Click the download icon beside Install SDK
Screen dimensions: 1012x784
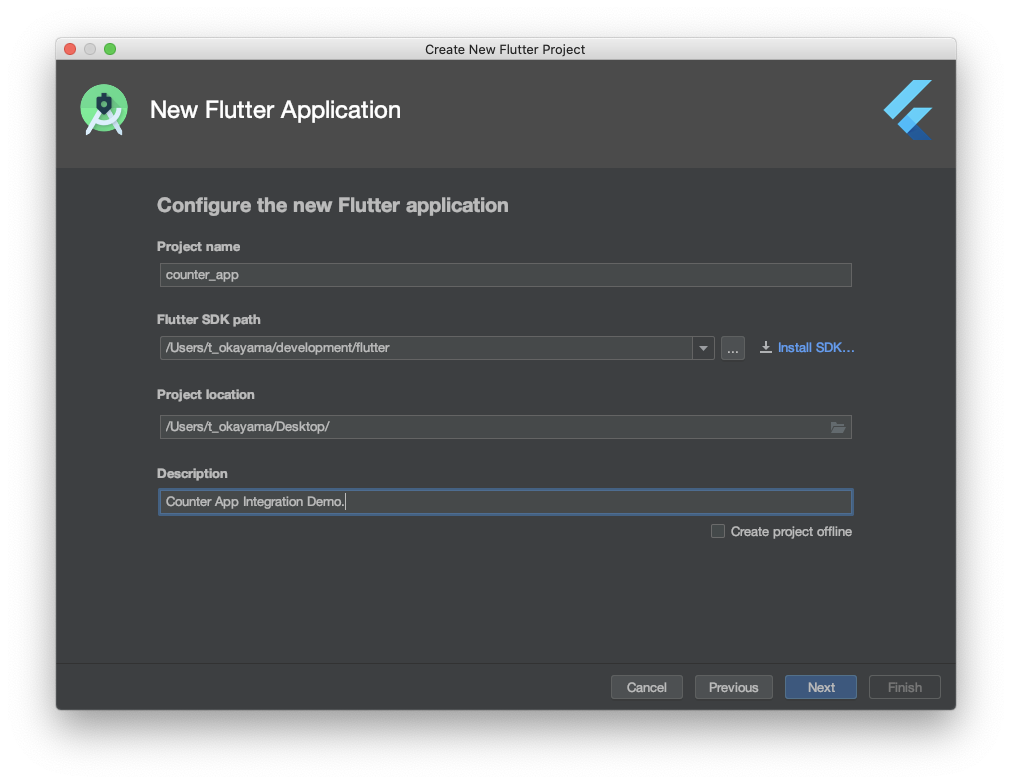tap(765, 347)
